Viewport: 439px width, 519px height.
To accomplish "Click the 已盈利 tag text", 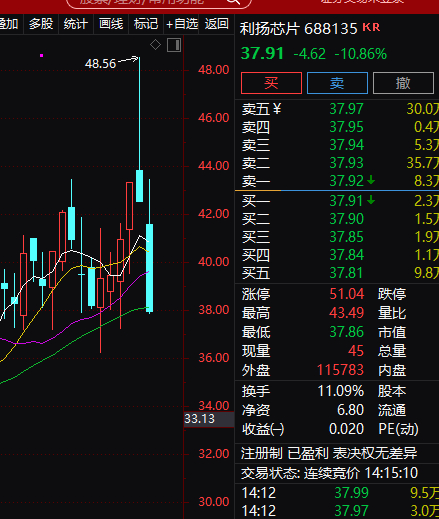I will coord(308,454).
